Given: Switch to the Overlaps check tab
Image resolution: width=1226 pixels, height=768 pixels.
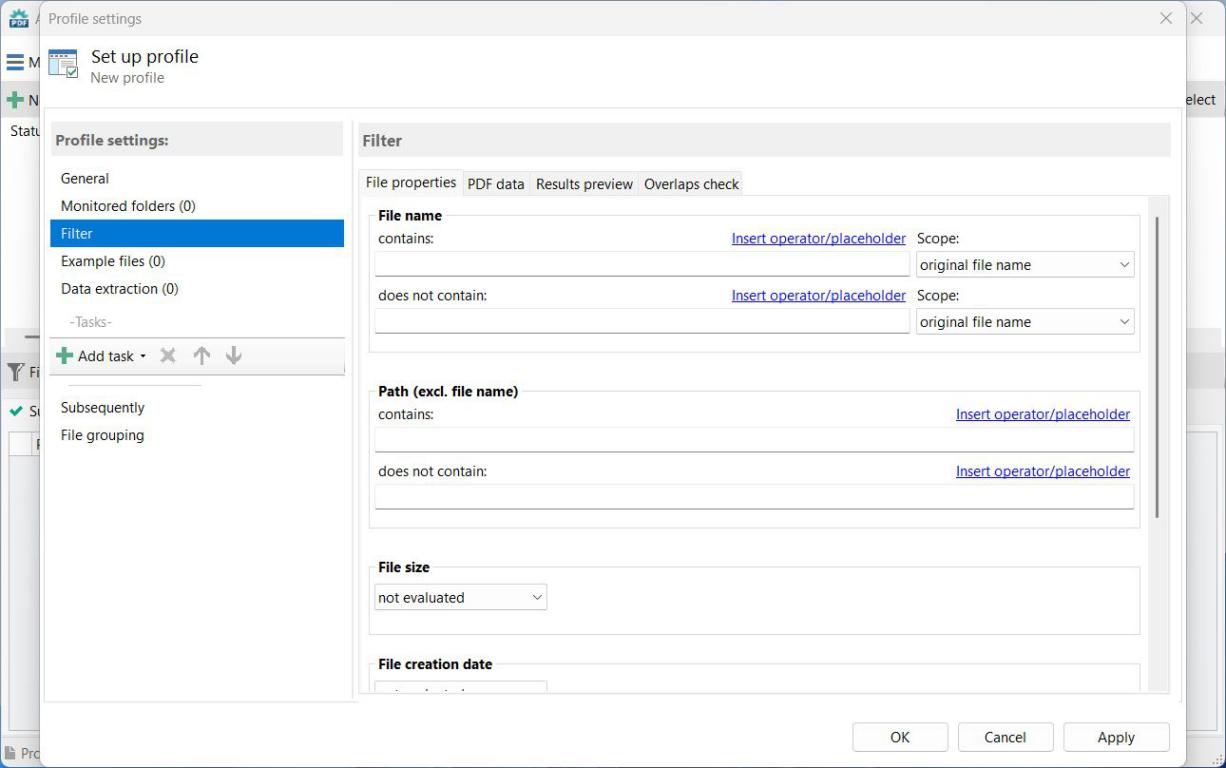Looking at the screenshot, I should point(691,184).
